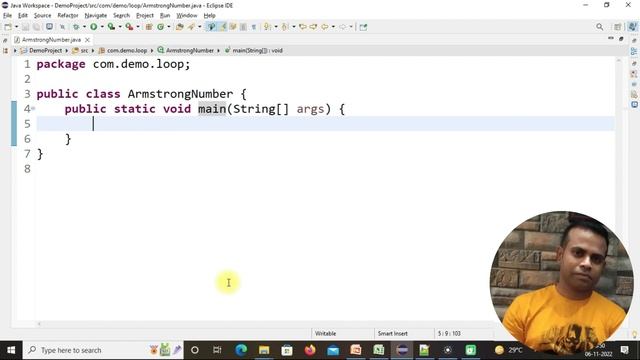Screen dimensions: 640x360
Task: Click the Last Edit Location icon
Action: click(302, 27)
